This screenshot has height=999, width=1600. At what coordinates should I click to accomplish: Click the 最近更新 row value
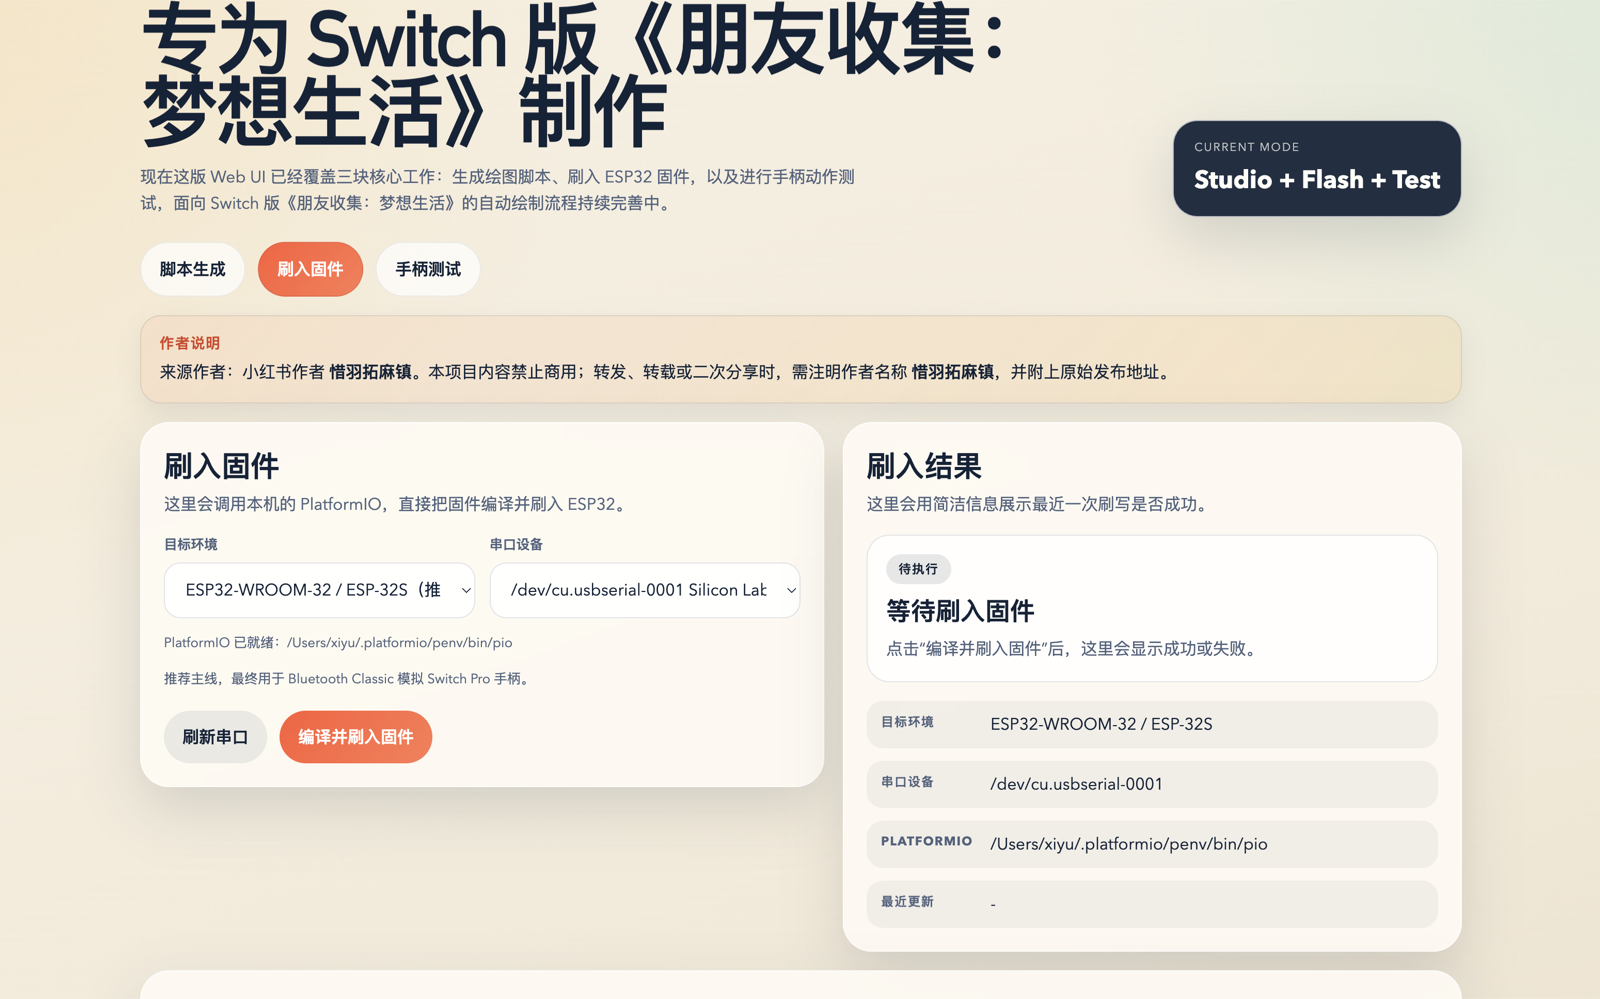(993, 904)
